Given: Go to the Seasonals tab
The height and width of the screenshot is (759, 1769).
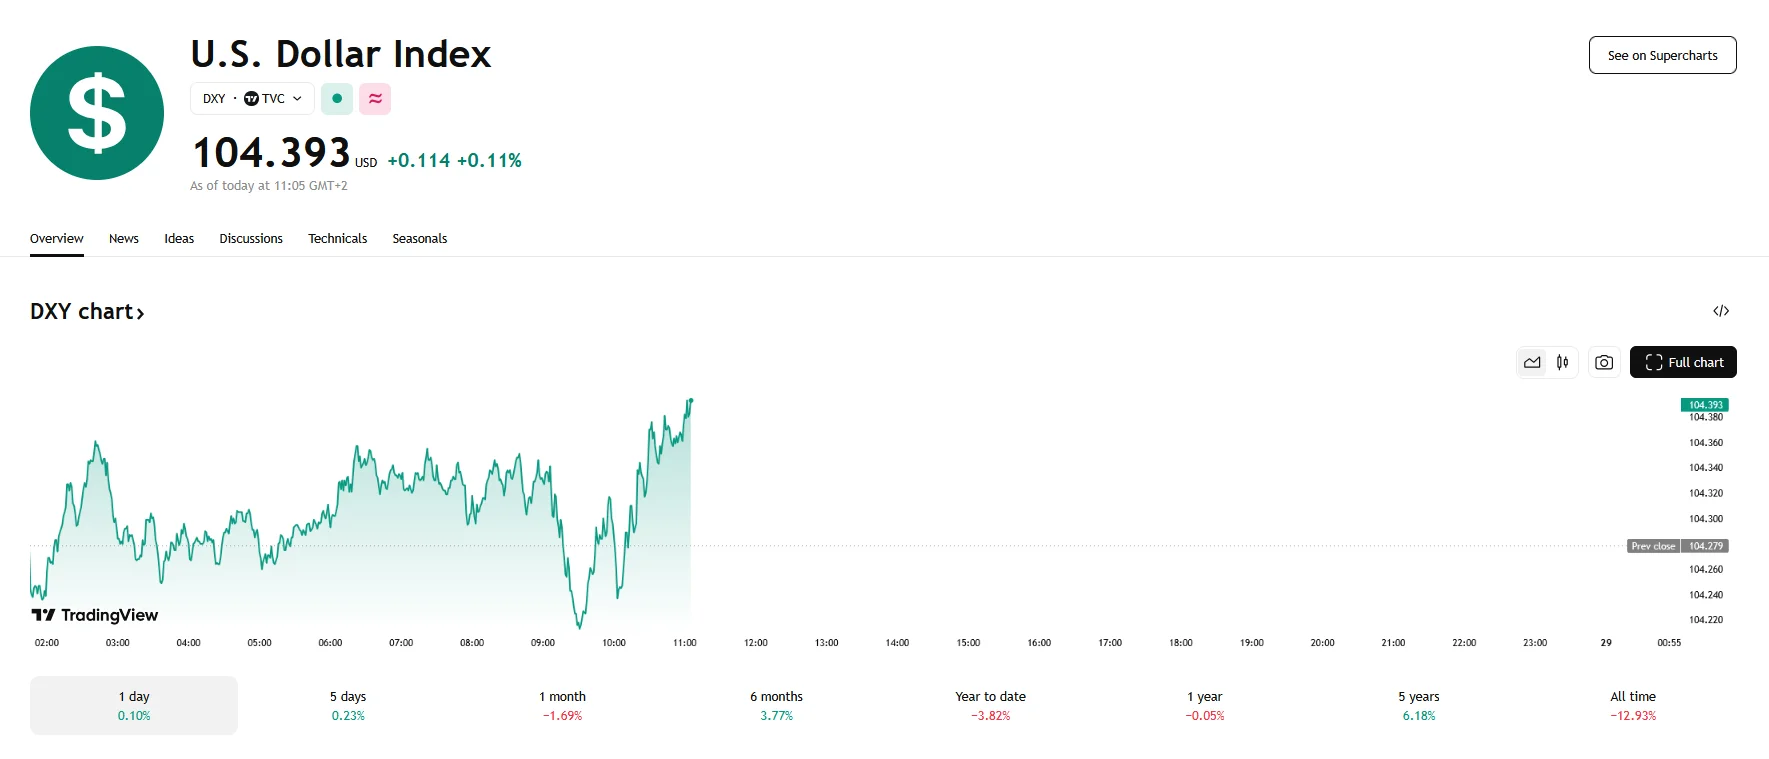Looking at the screenshot, I should (x=419, y=238).
